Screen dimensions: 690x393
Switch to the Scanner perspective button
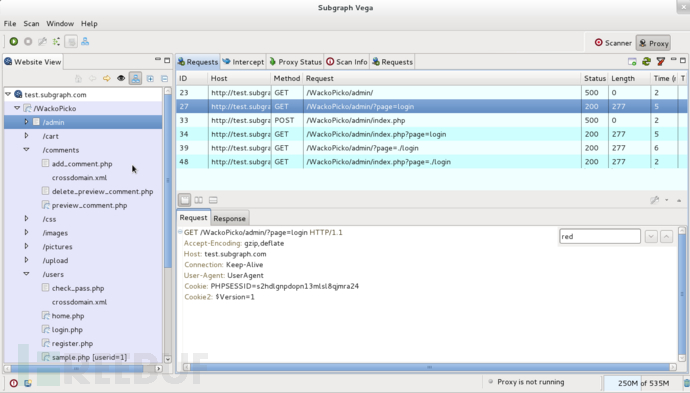[613, 43]
